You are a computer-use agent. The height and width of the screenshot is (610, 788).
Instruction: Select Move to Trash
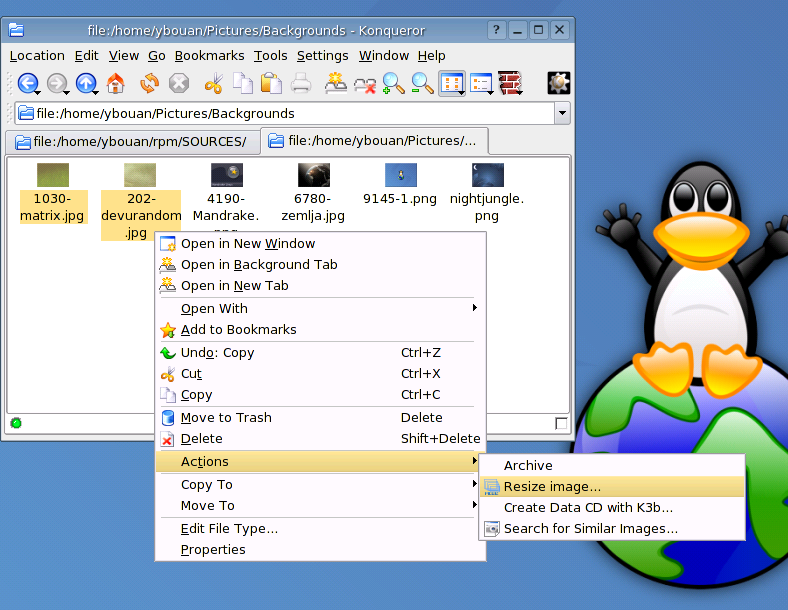[x=318, y=418]
